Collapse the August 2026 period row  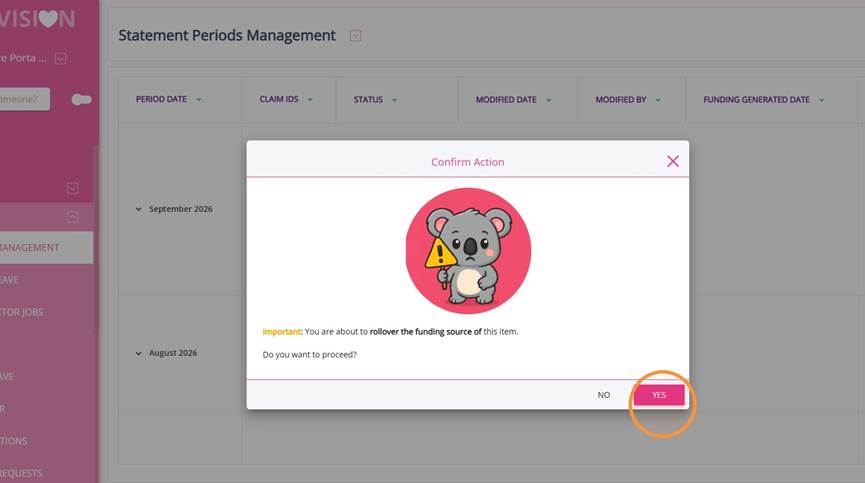point(138,353)
